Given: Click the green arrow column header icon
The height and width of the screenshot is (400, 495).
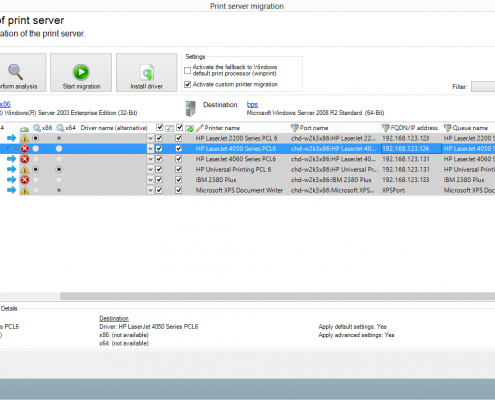Looking at the screenshot, I should [x=189, y=128].
